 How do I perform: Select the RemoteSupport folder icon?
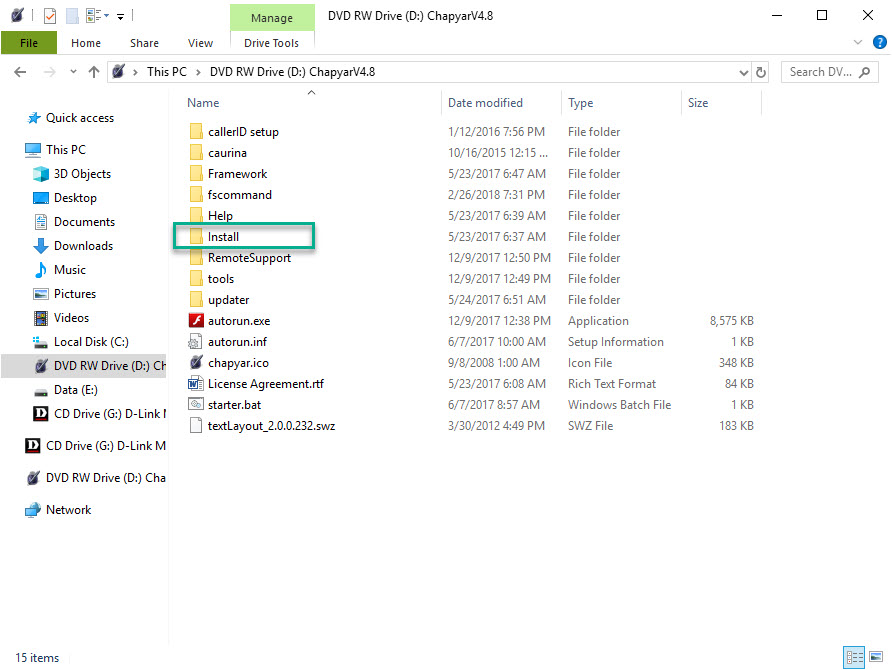point(196,258)
